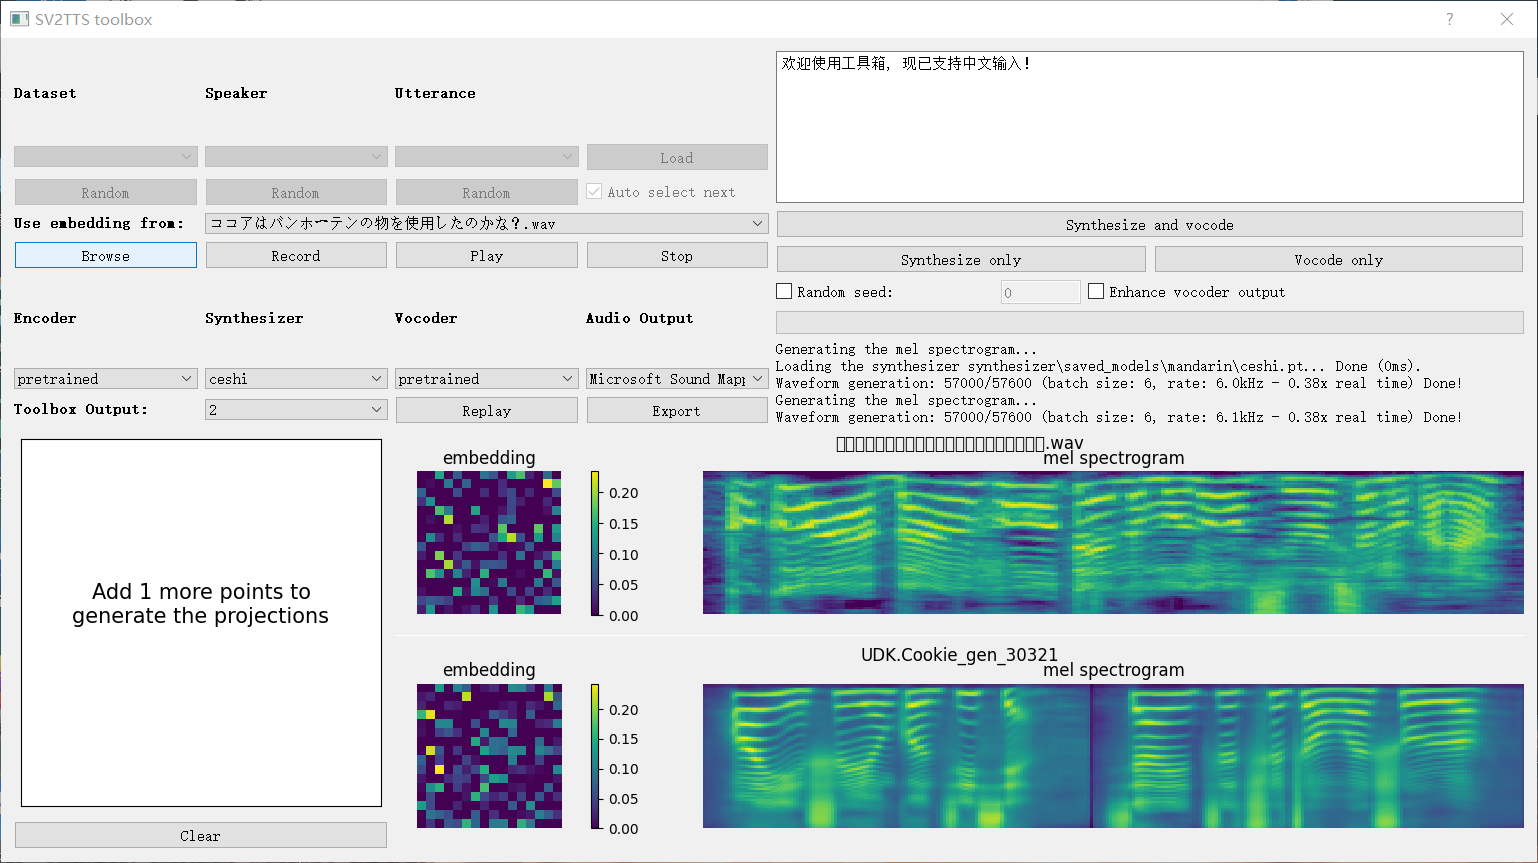
Task: Click the bottom embedding heatmap
Action: click(489, 756)
